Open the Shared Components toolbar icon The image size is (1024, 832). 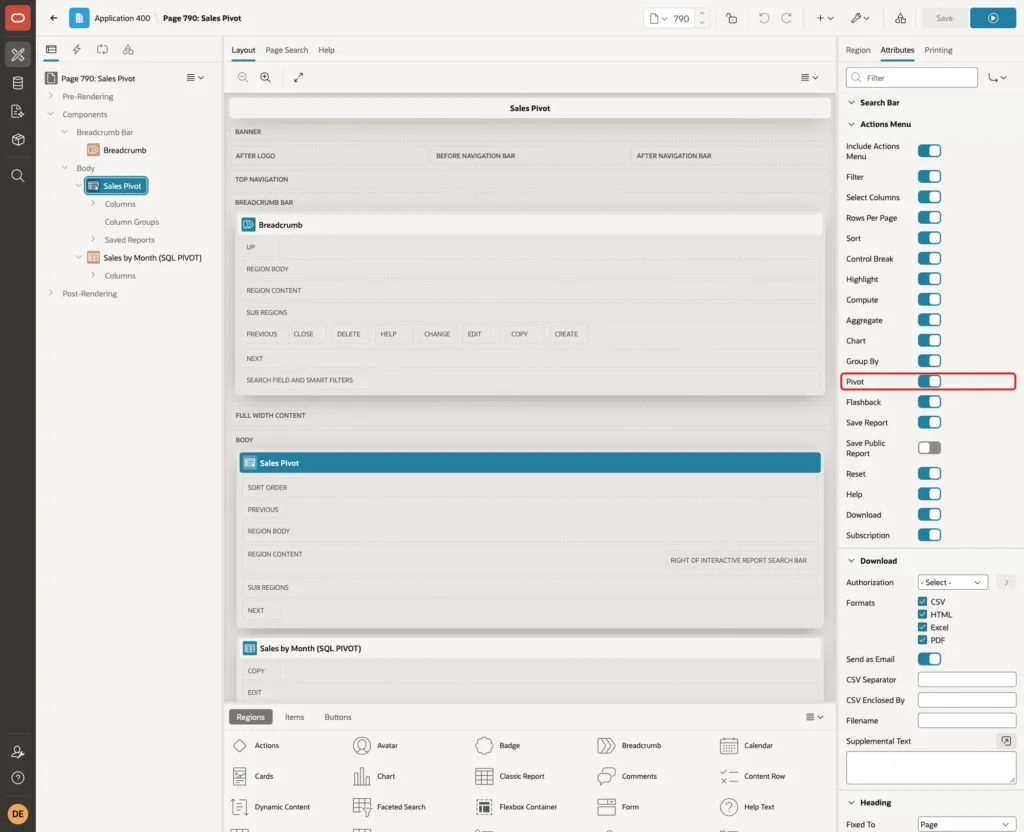900,18
